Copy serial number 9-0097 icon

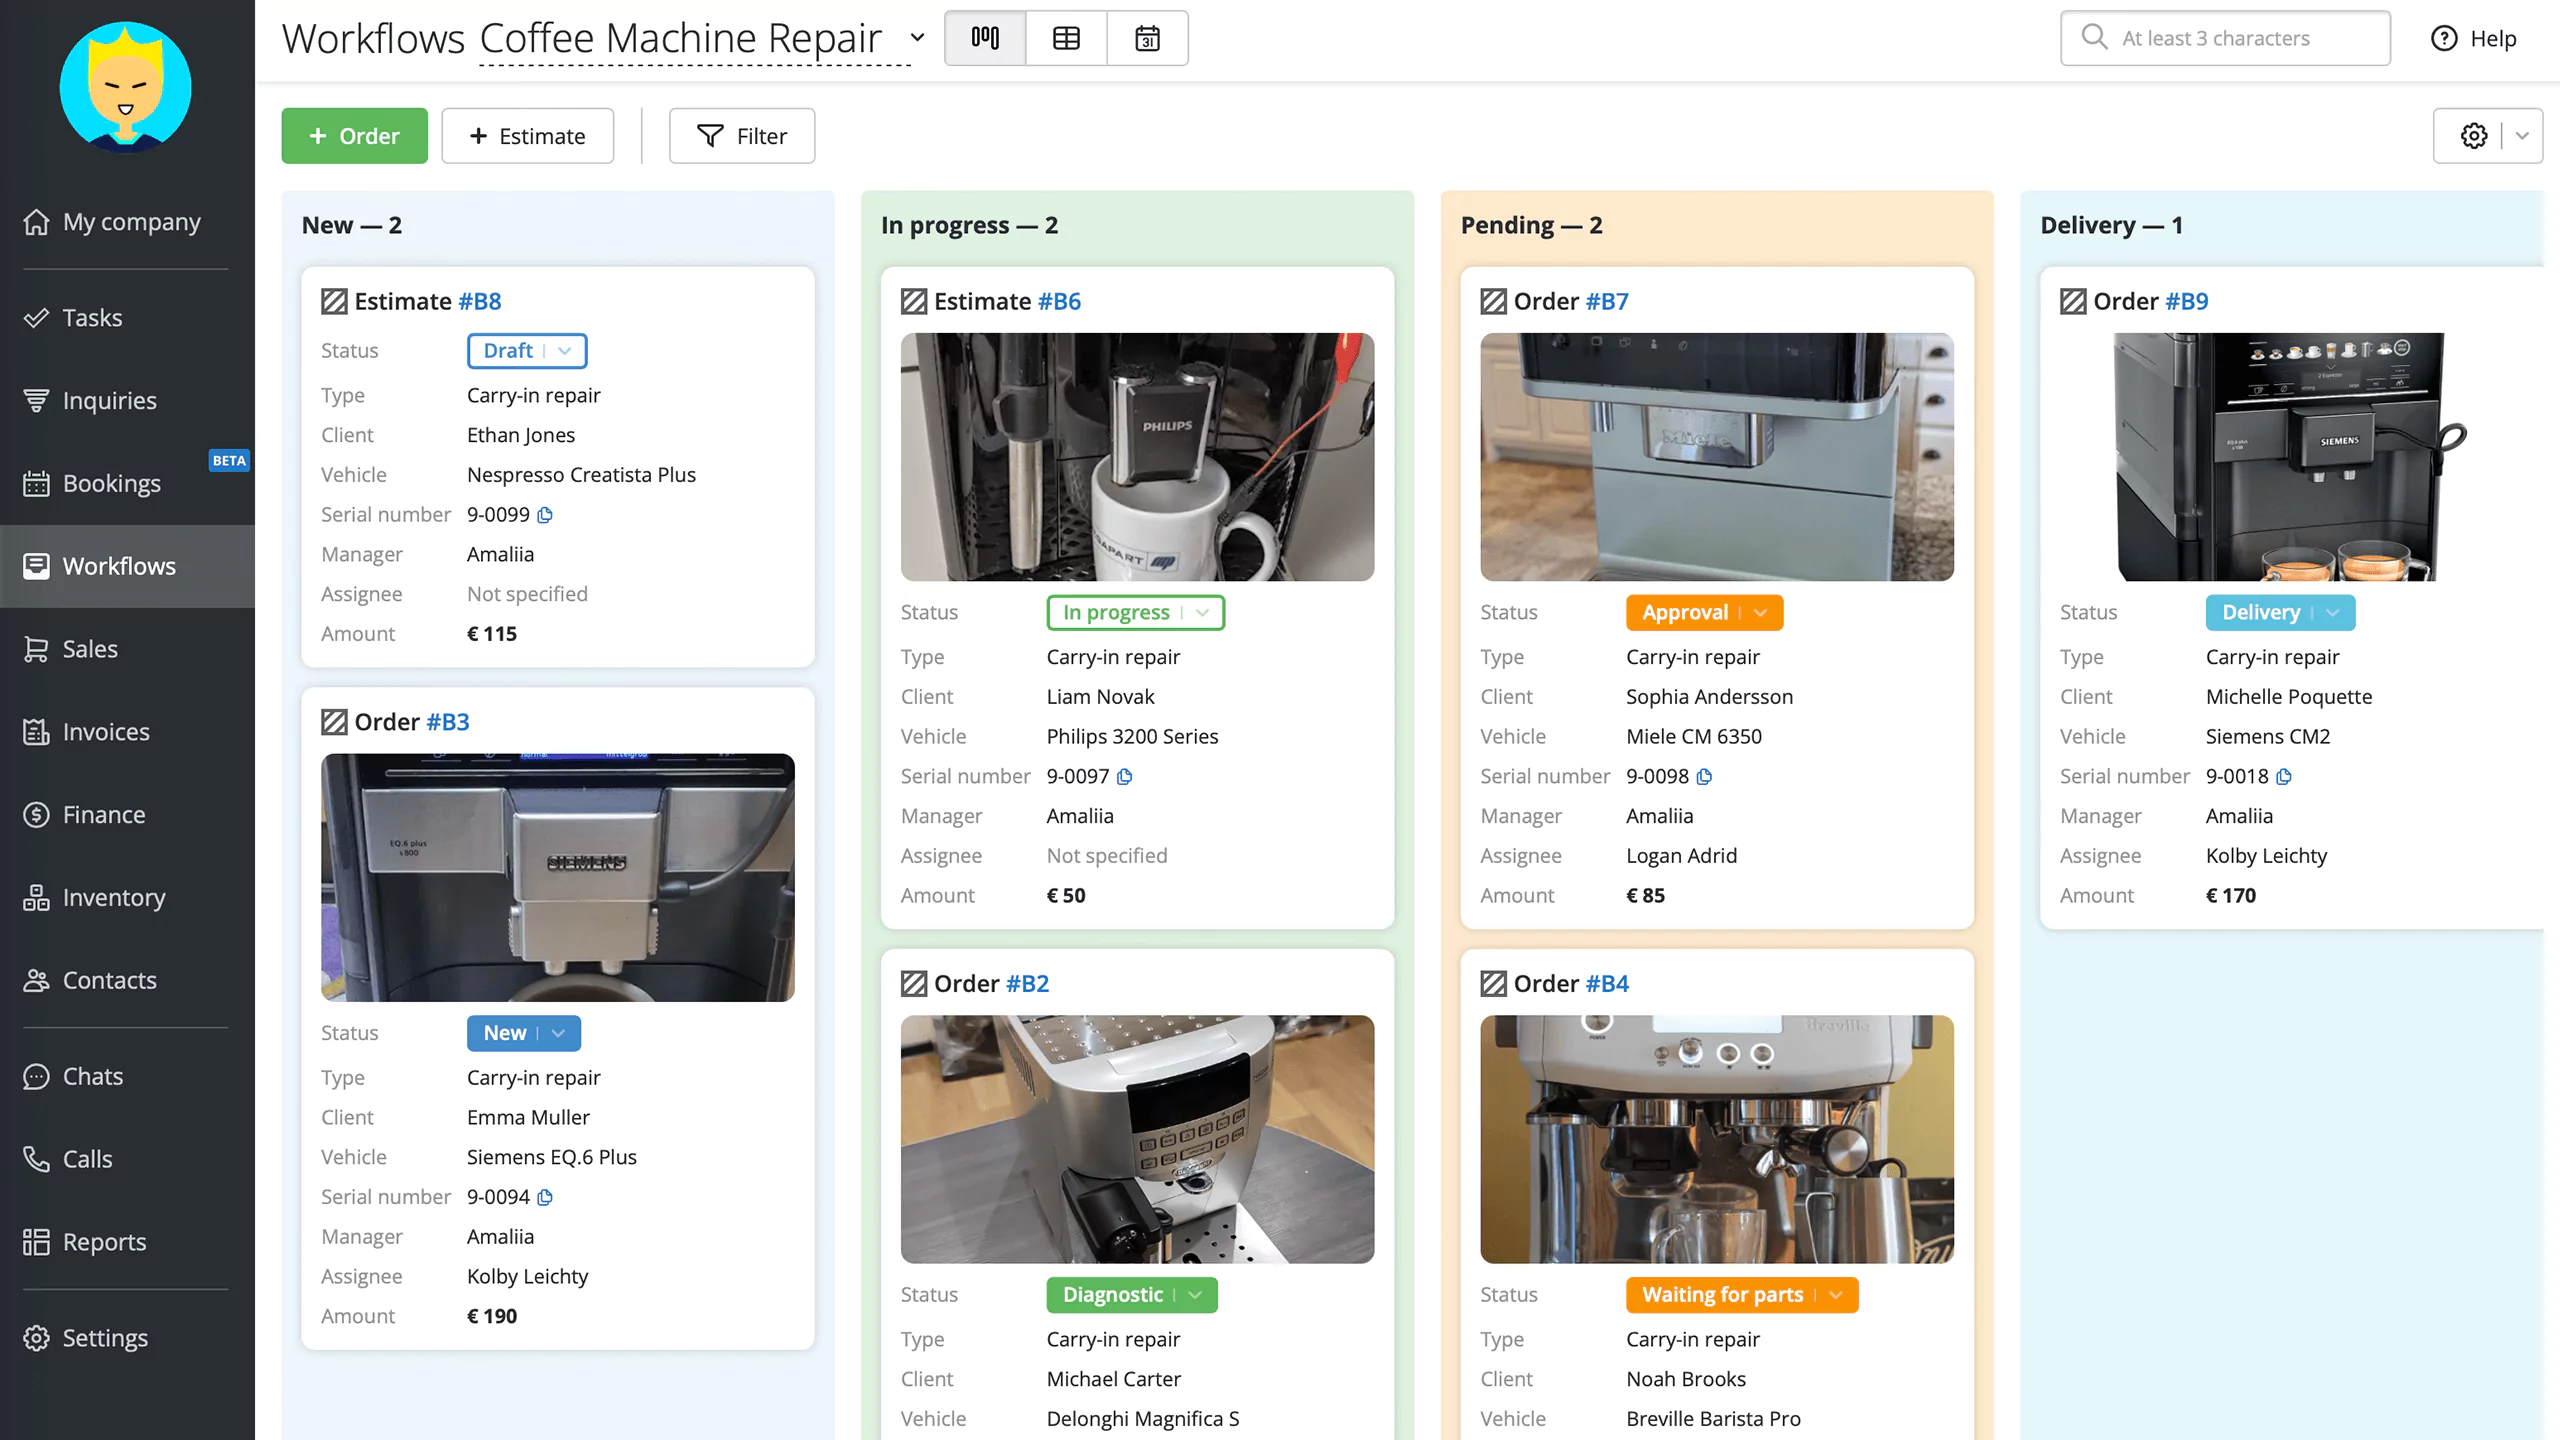pyautogui.click(x=1125, y=777)
